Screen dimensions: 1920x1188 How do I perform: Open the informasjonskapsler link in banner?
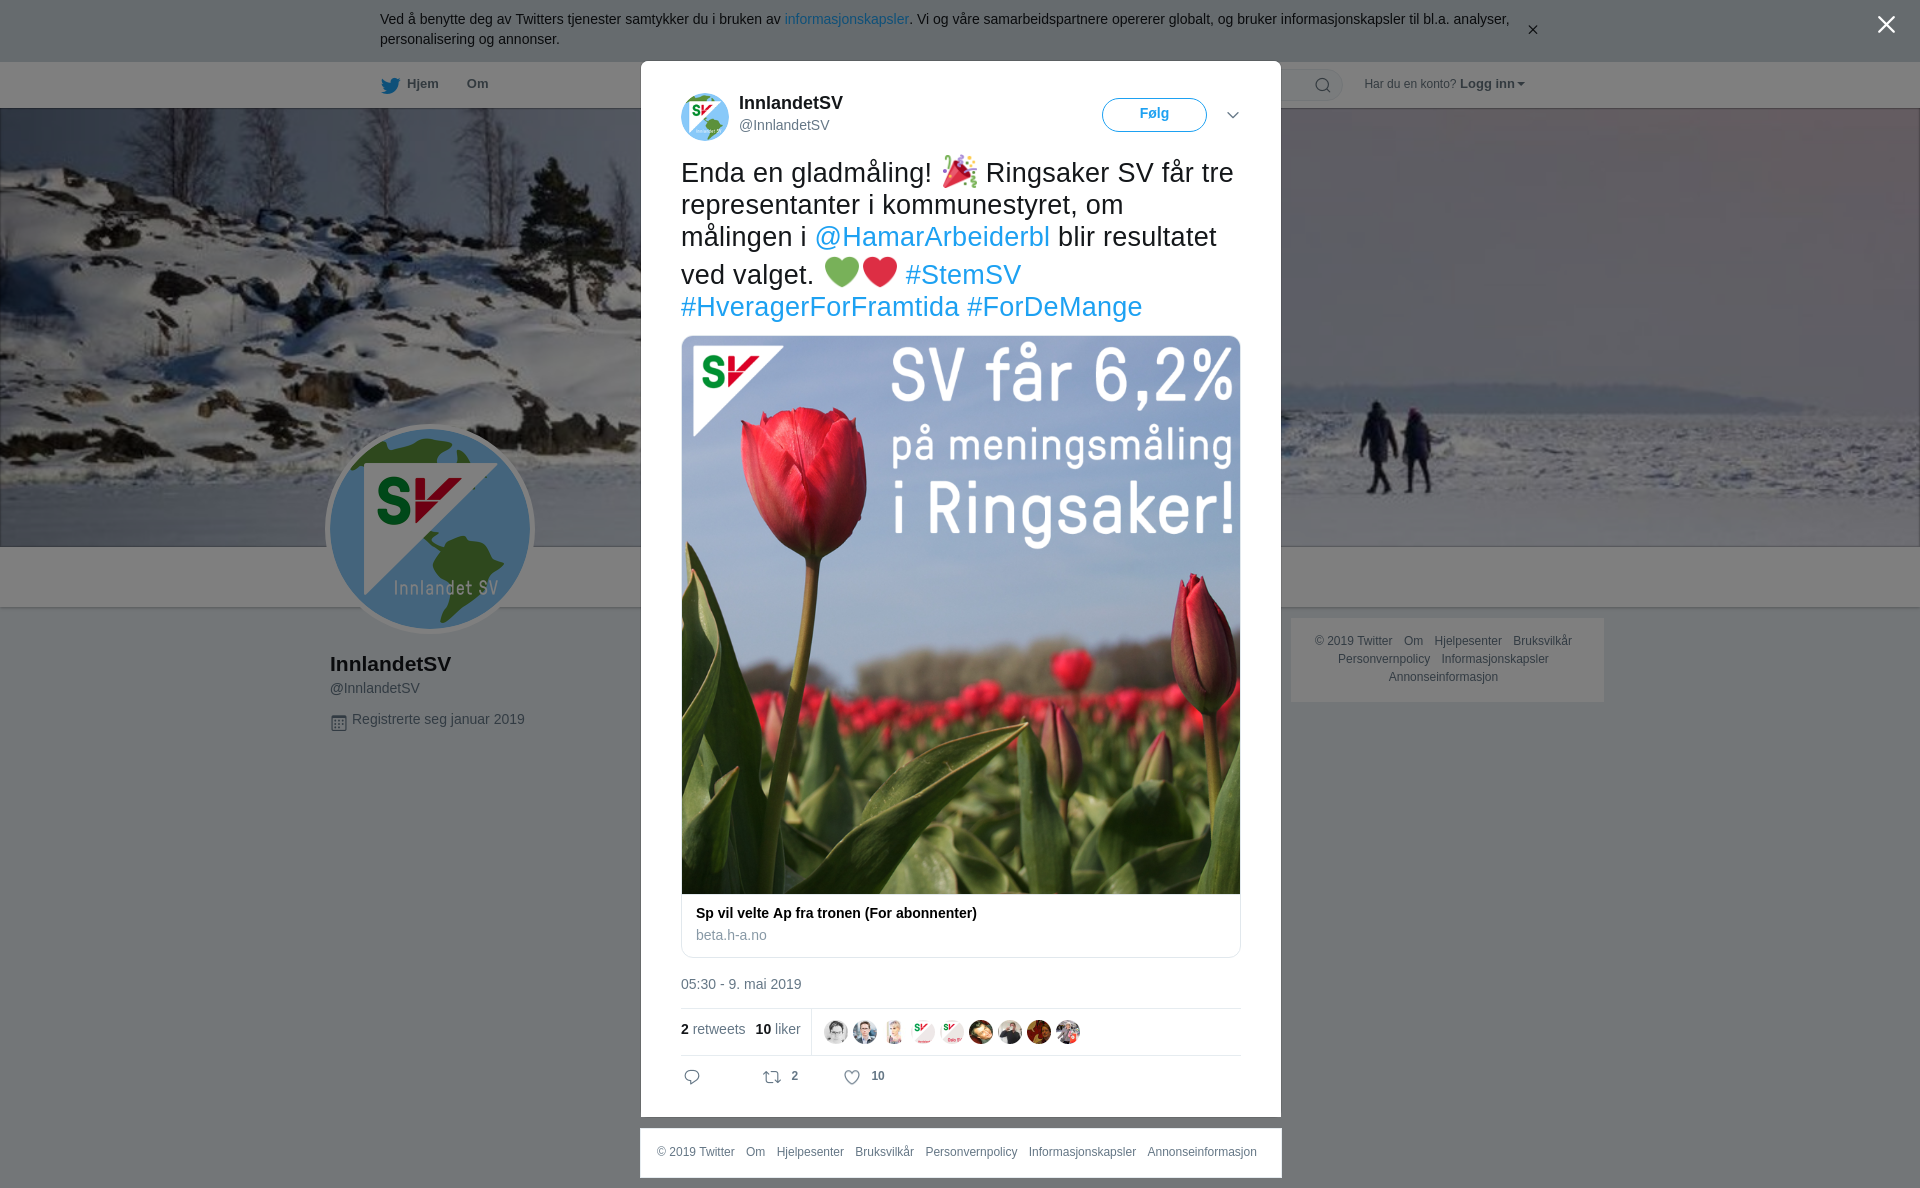pos(846,19)
